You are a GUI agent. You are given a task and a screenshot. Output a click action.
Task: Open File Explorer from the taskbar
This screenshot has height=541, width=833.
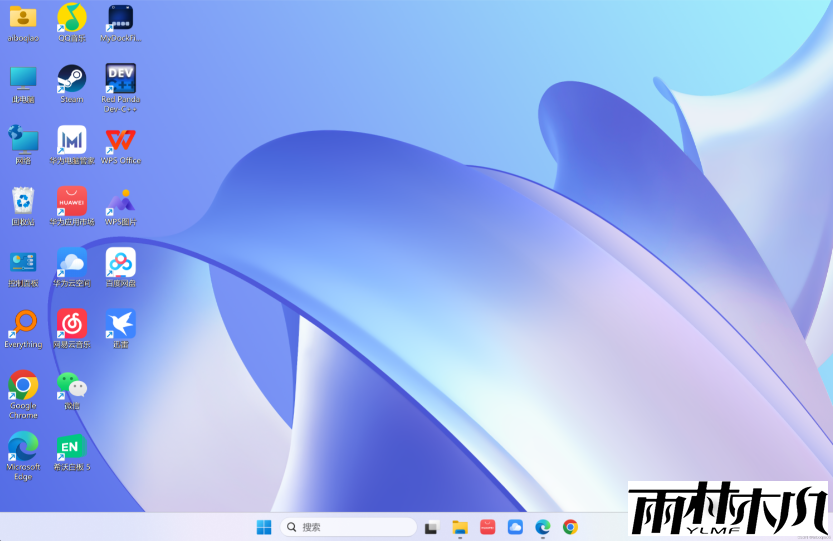coord(460,527)
